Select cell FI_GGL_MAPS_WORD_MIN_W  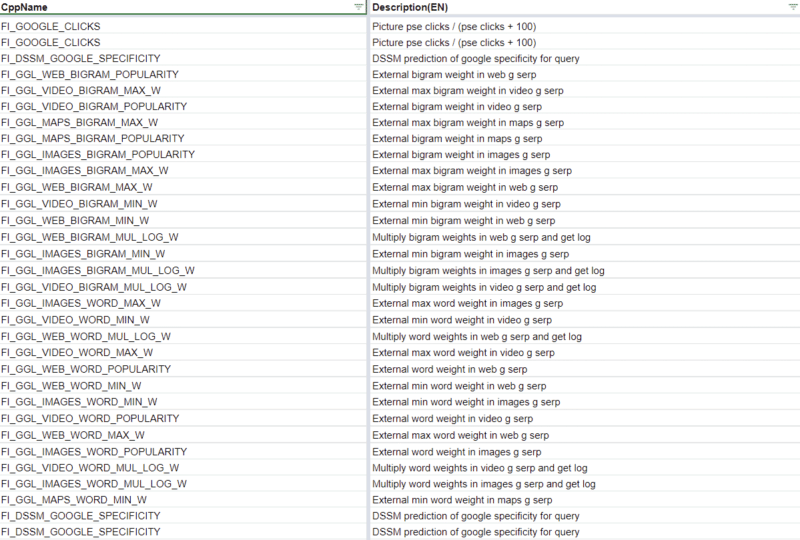pyautogui.click(x=183, y=500)
